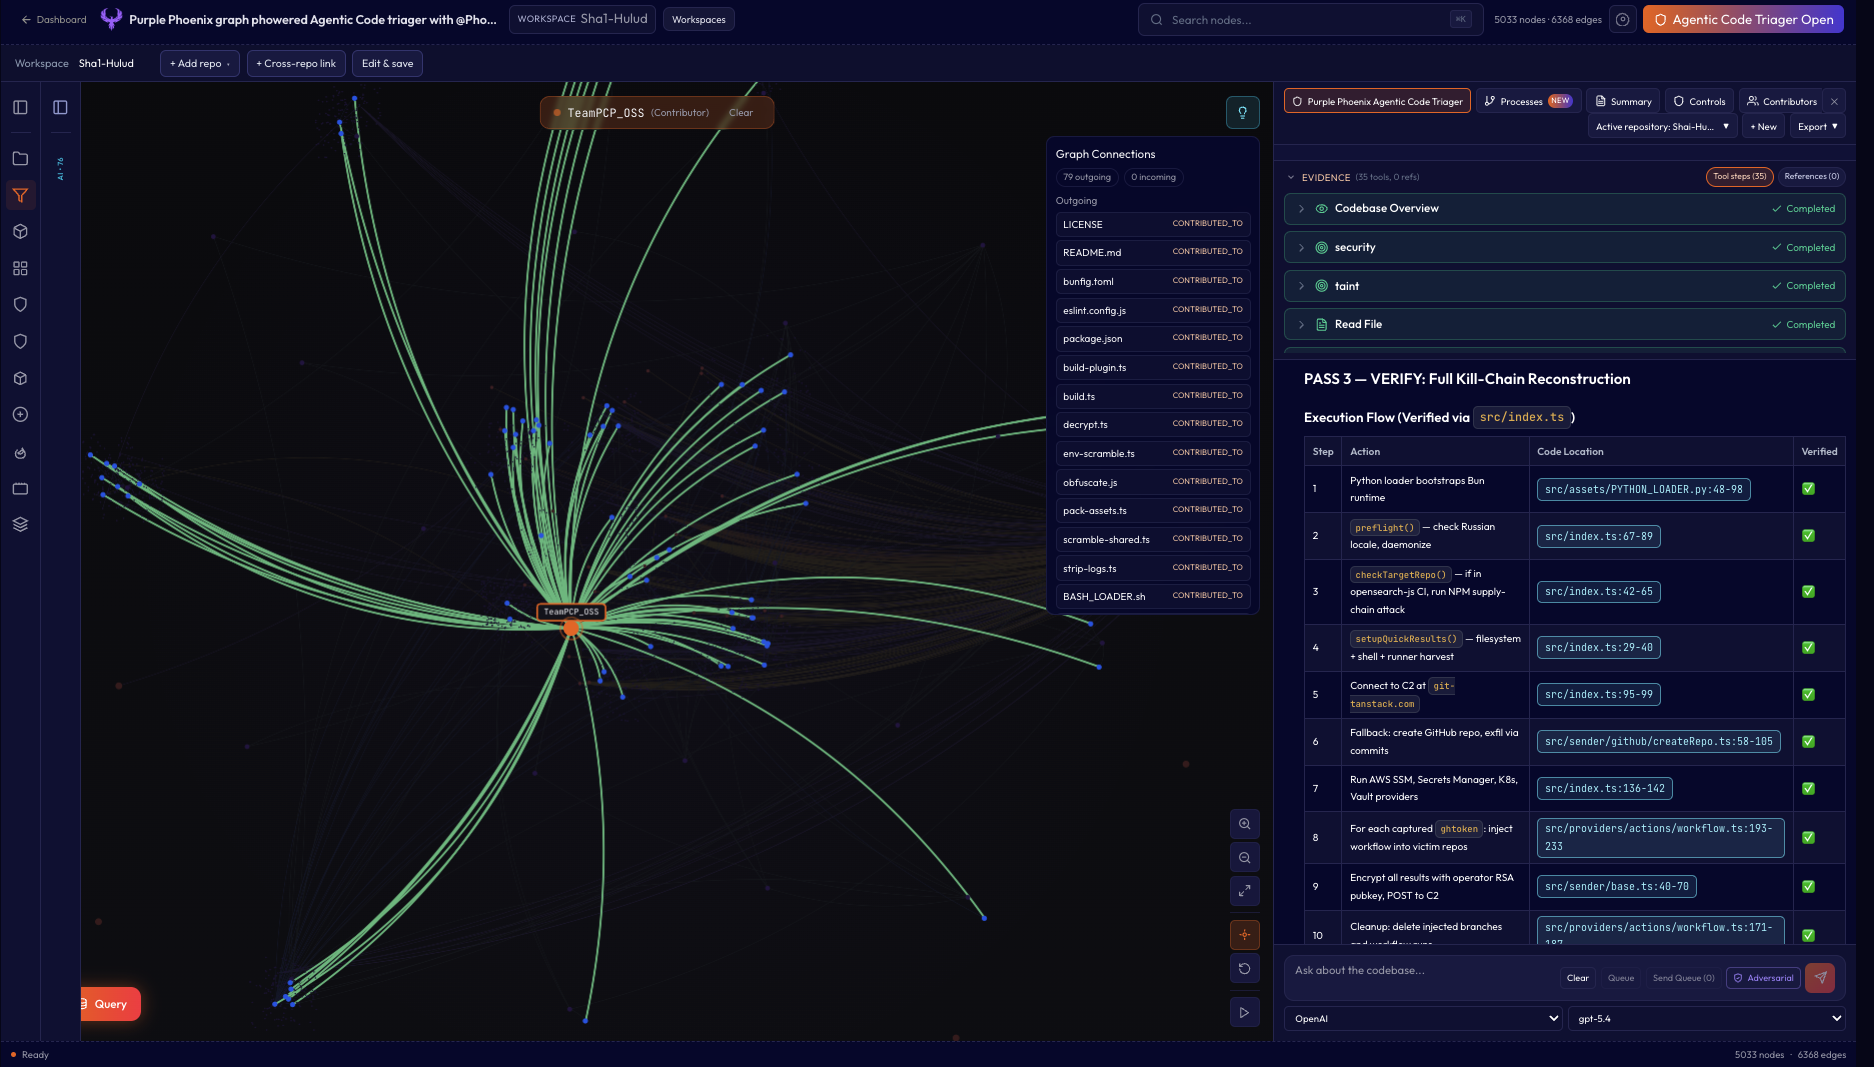Select the 0 incoming connections filter

tap(1153, 177)
